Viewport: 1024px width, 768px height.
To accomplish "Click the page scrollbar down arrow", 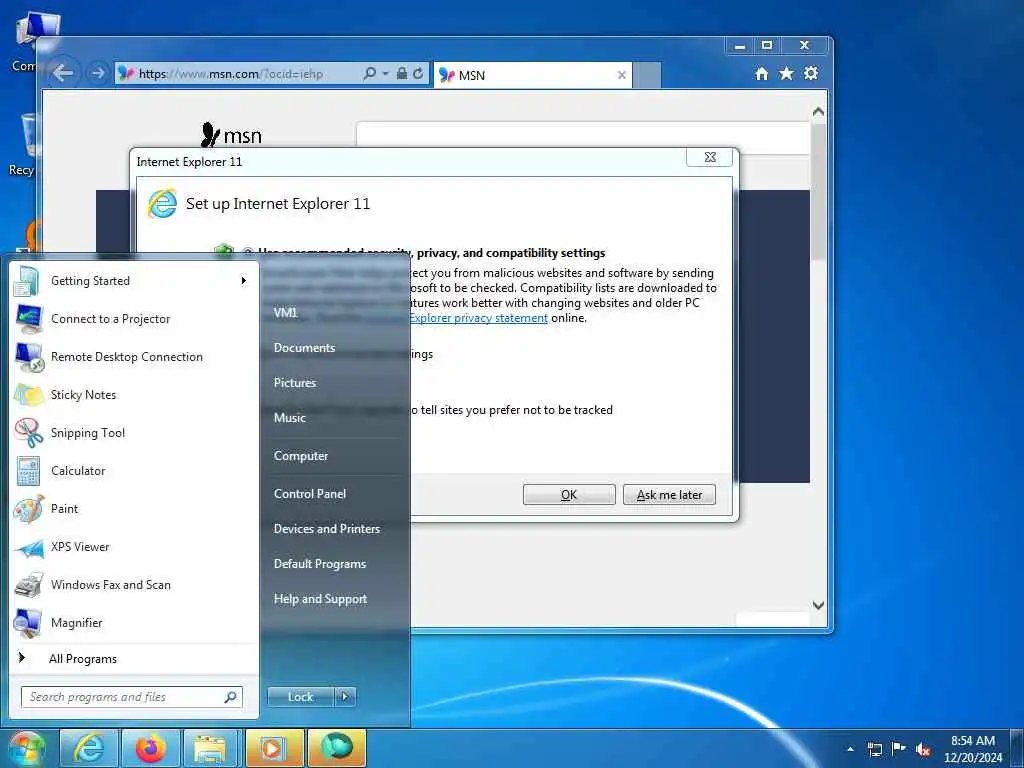I will point(818,605).
